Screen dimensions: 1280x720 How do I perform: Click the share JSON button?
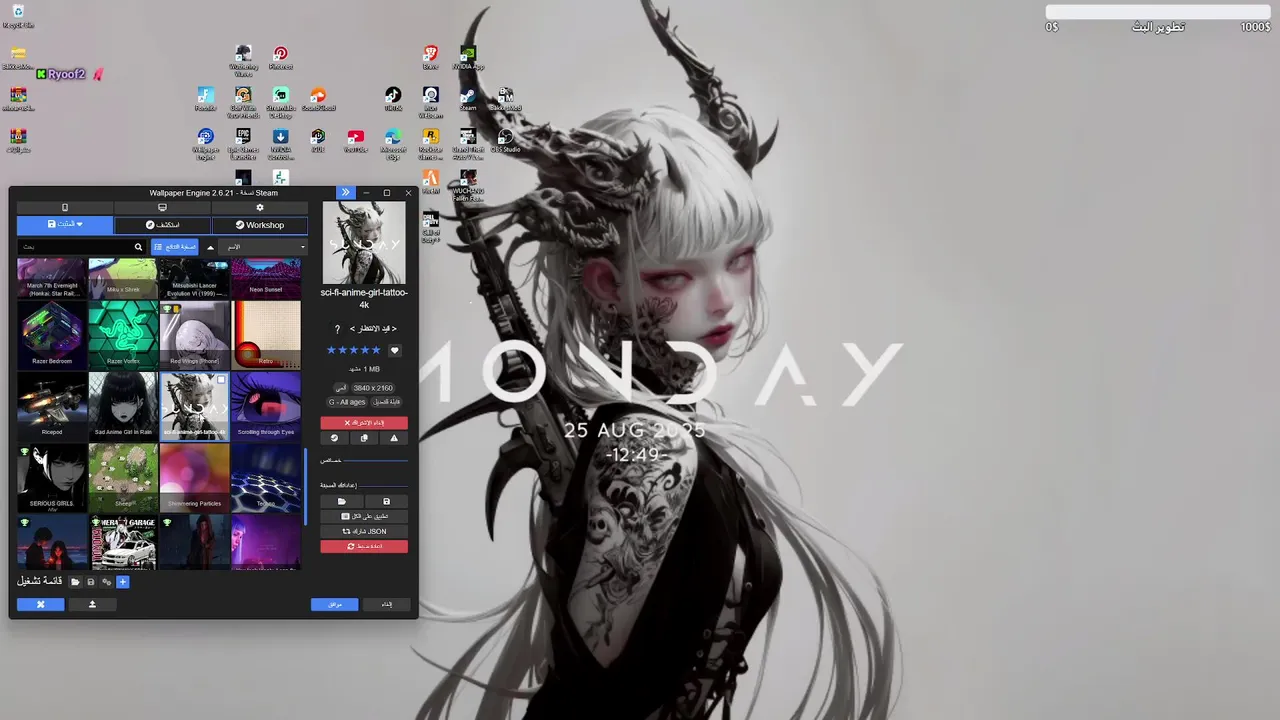364,531
